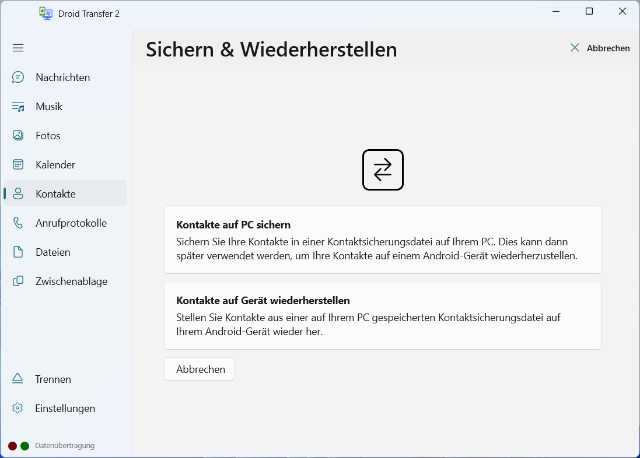Click the Dateien document icon
Image resolution: width=640 pixels, height=458 pixels.
click(18, 252)
